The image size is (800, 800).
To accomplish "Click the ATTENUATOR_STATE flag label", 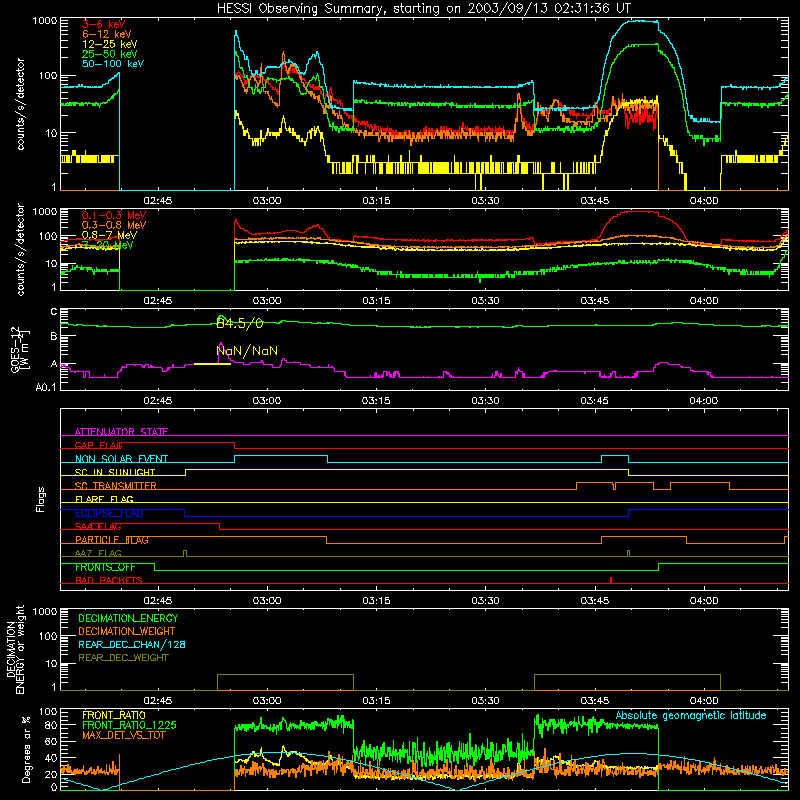I will pos(121,432).
